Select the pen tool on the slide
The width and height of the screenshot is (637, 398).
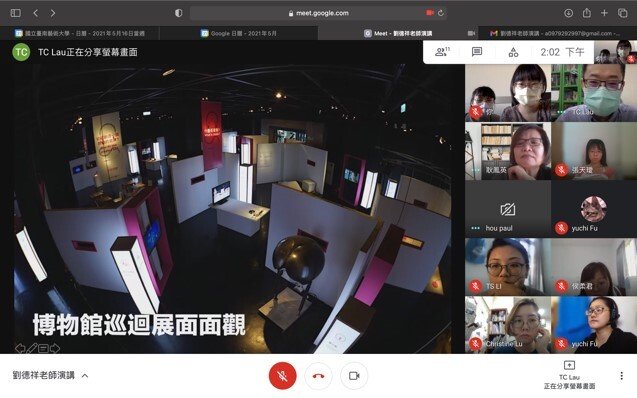point(32,348)
